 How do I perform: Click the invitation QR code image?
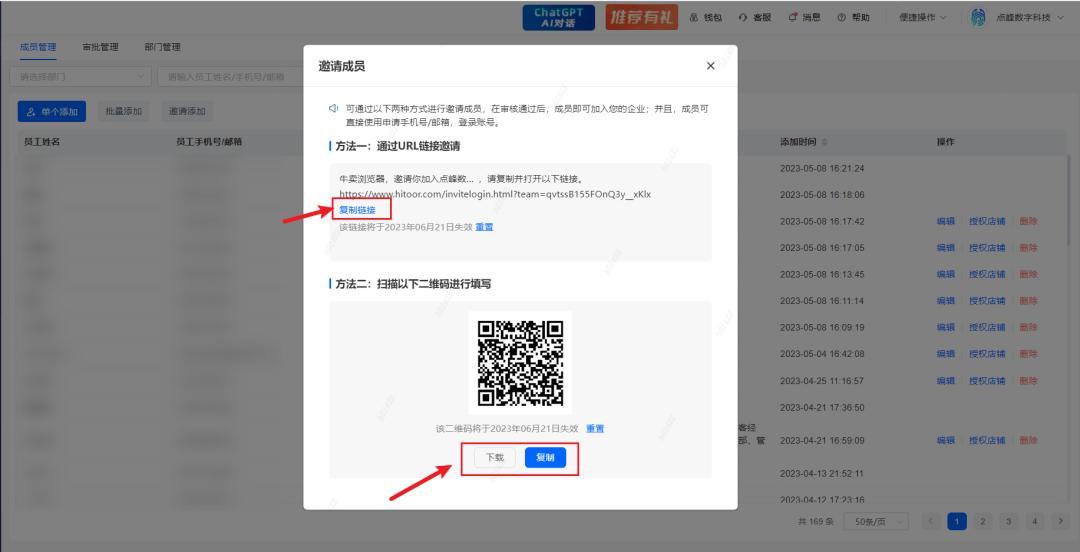click(x=520, y=362)
